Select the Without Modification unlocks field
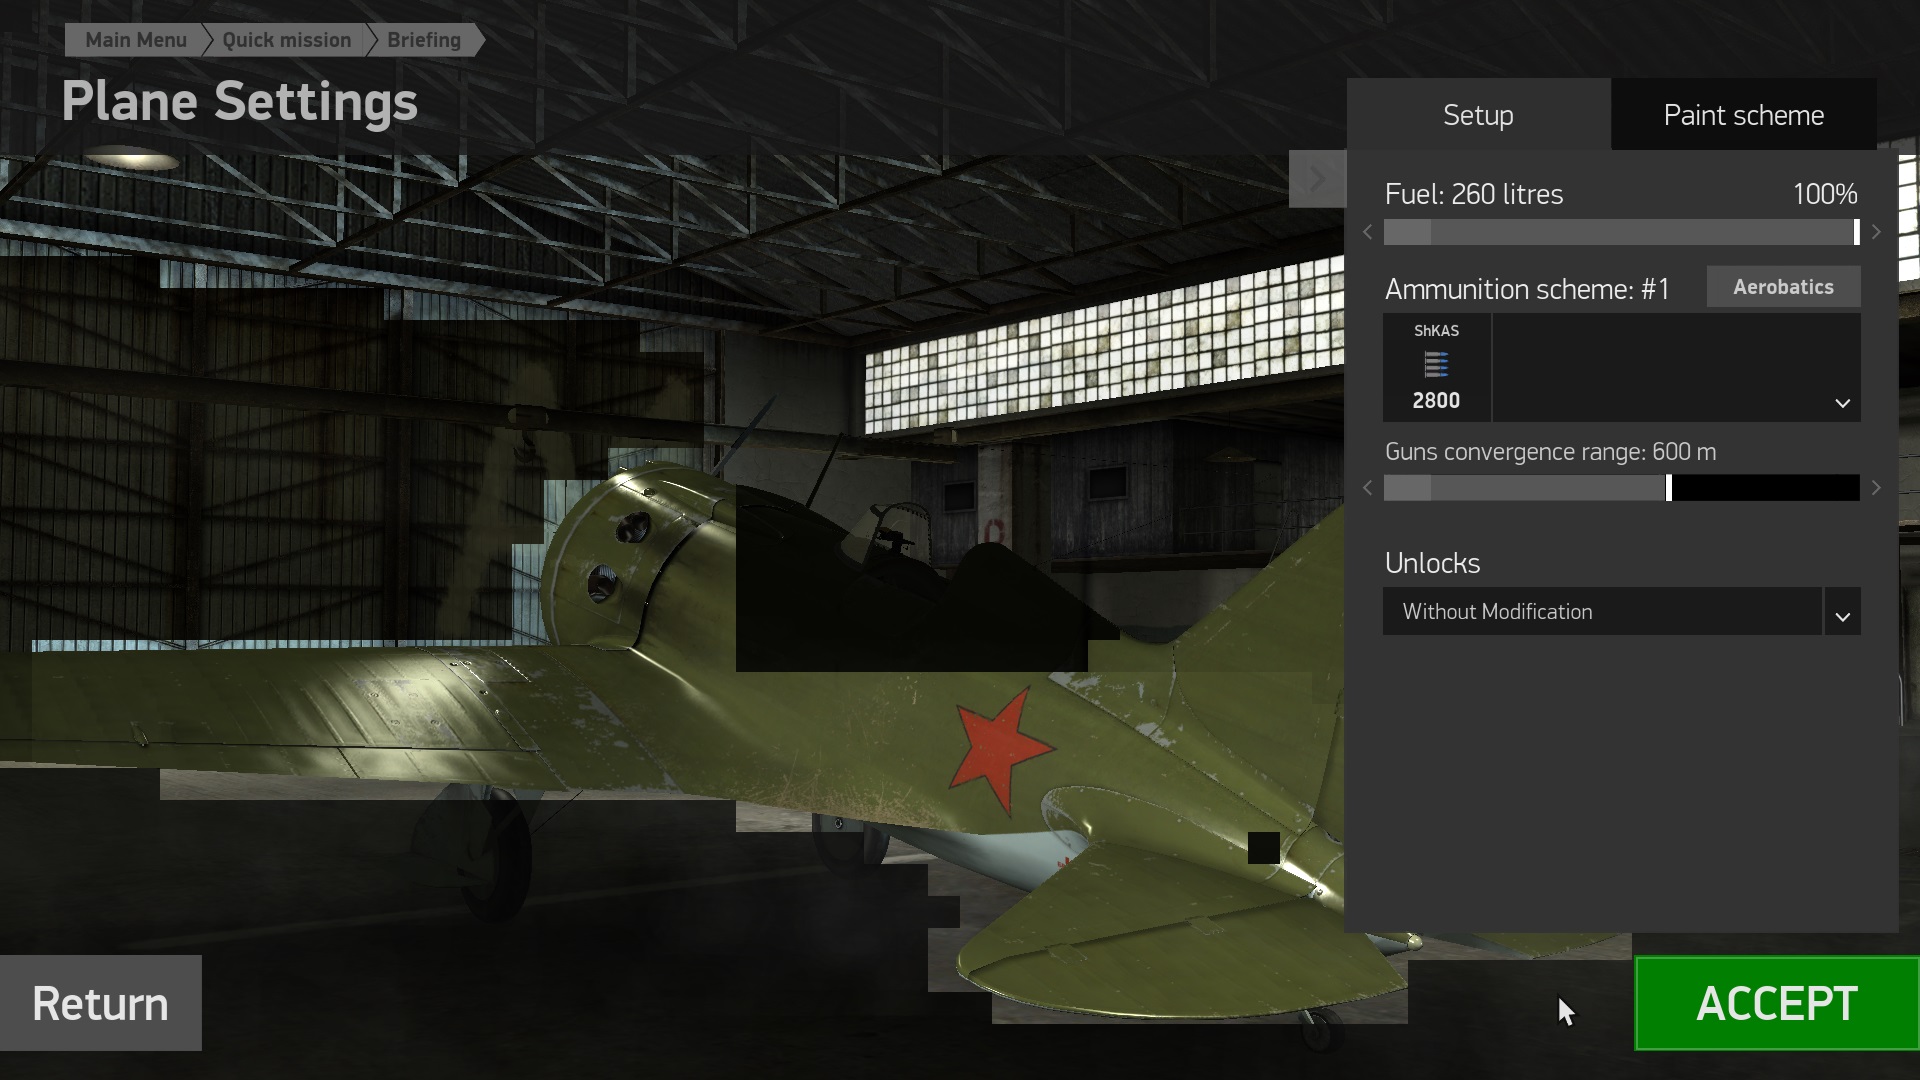The image size is (1920, 1080). (1601, 611)
